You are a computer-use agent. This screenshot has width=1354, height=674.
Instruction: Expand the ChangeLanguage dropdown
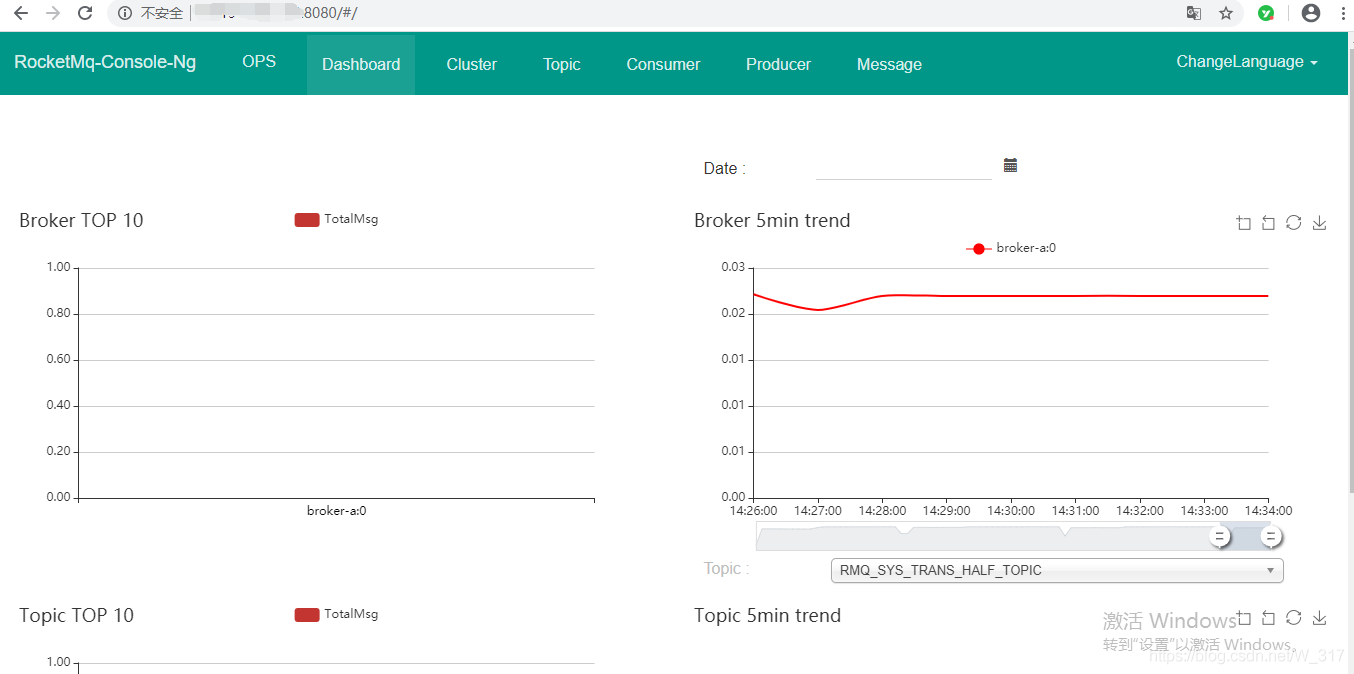(1246, 62)
